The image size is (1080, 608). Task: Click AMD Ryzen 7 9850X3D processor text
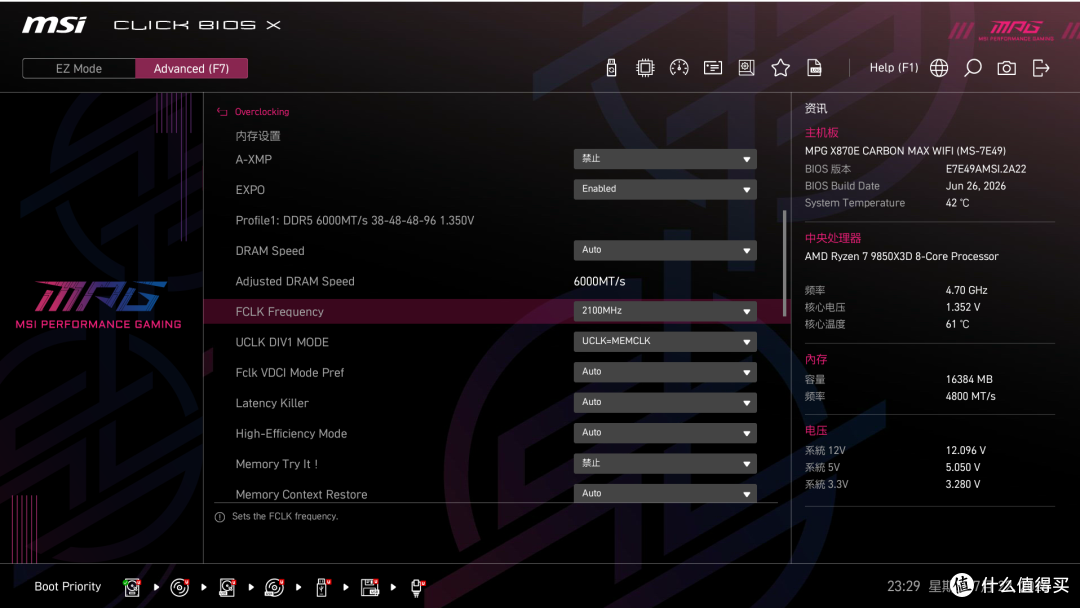pyautogui.click(x=901, y=256)
